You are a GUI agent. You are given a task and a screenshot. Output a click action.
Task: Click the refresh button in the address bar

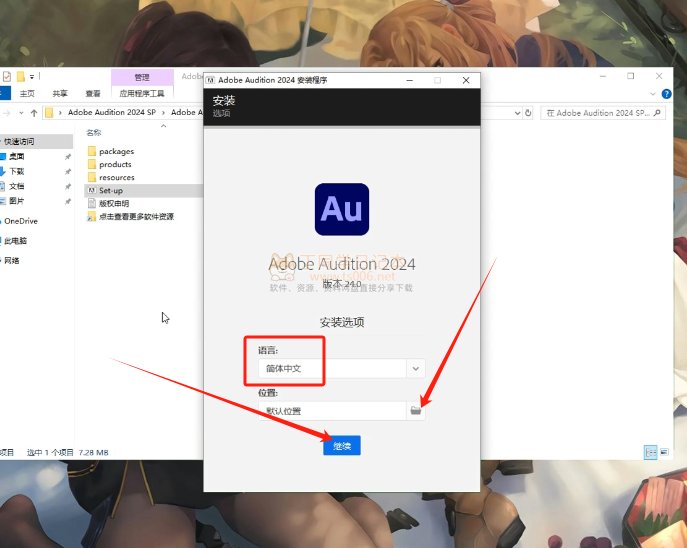(x=528, y=113)
